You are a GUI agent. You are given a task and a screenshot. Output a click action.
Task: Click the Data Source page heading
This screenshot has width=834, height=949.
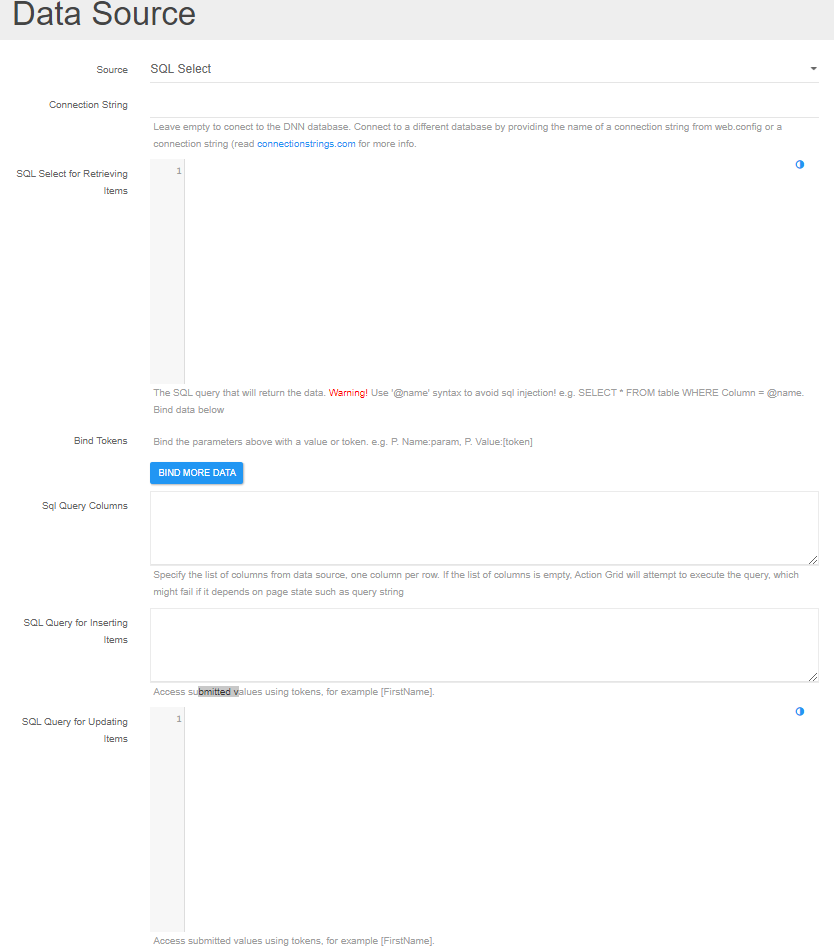103,15
